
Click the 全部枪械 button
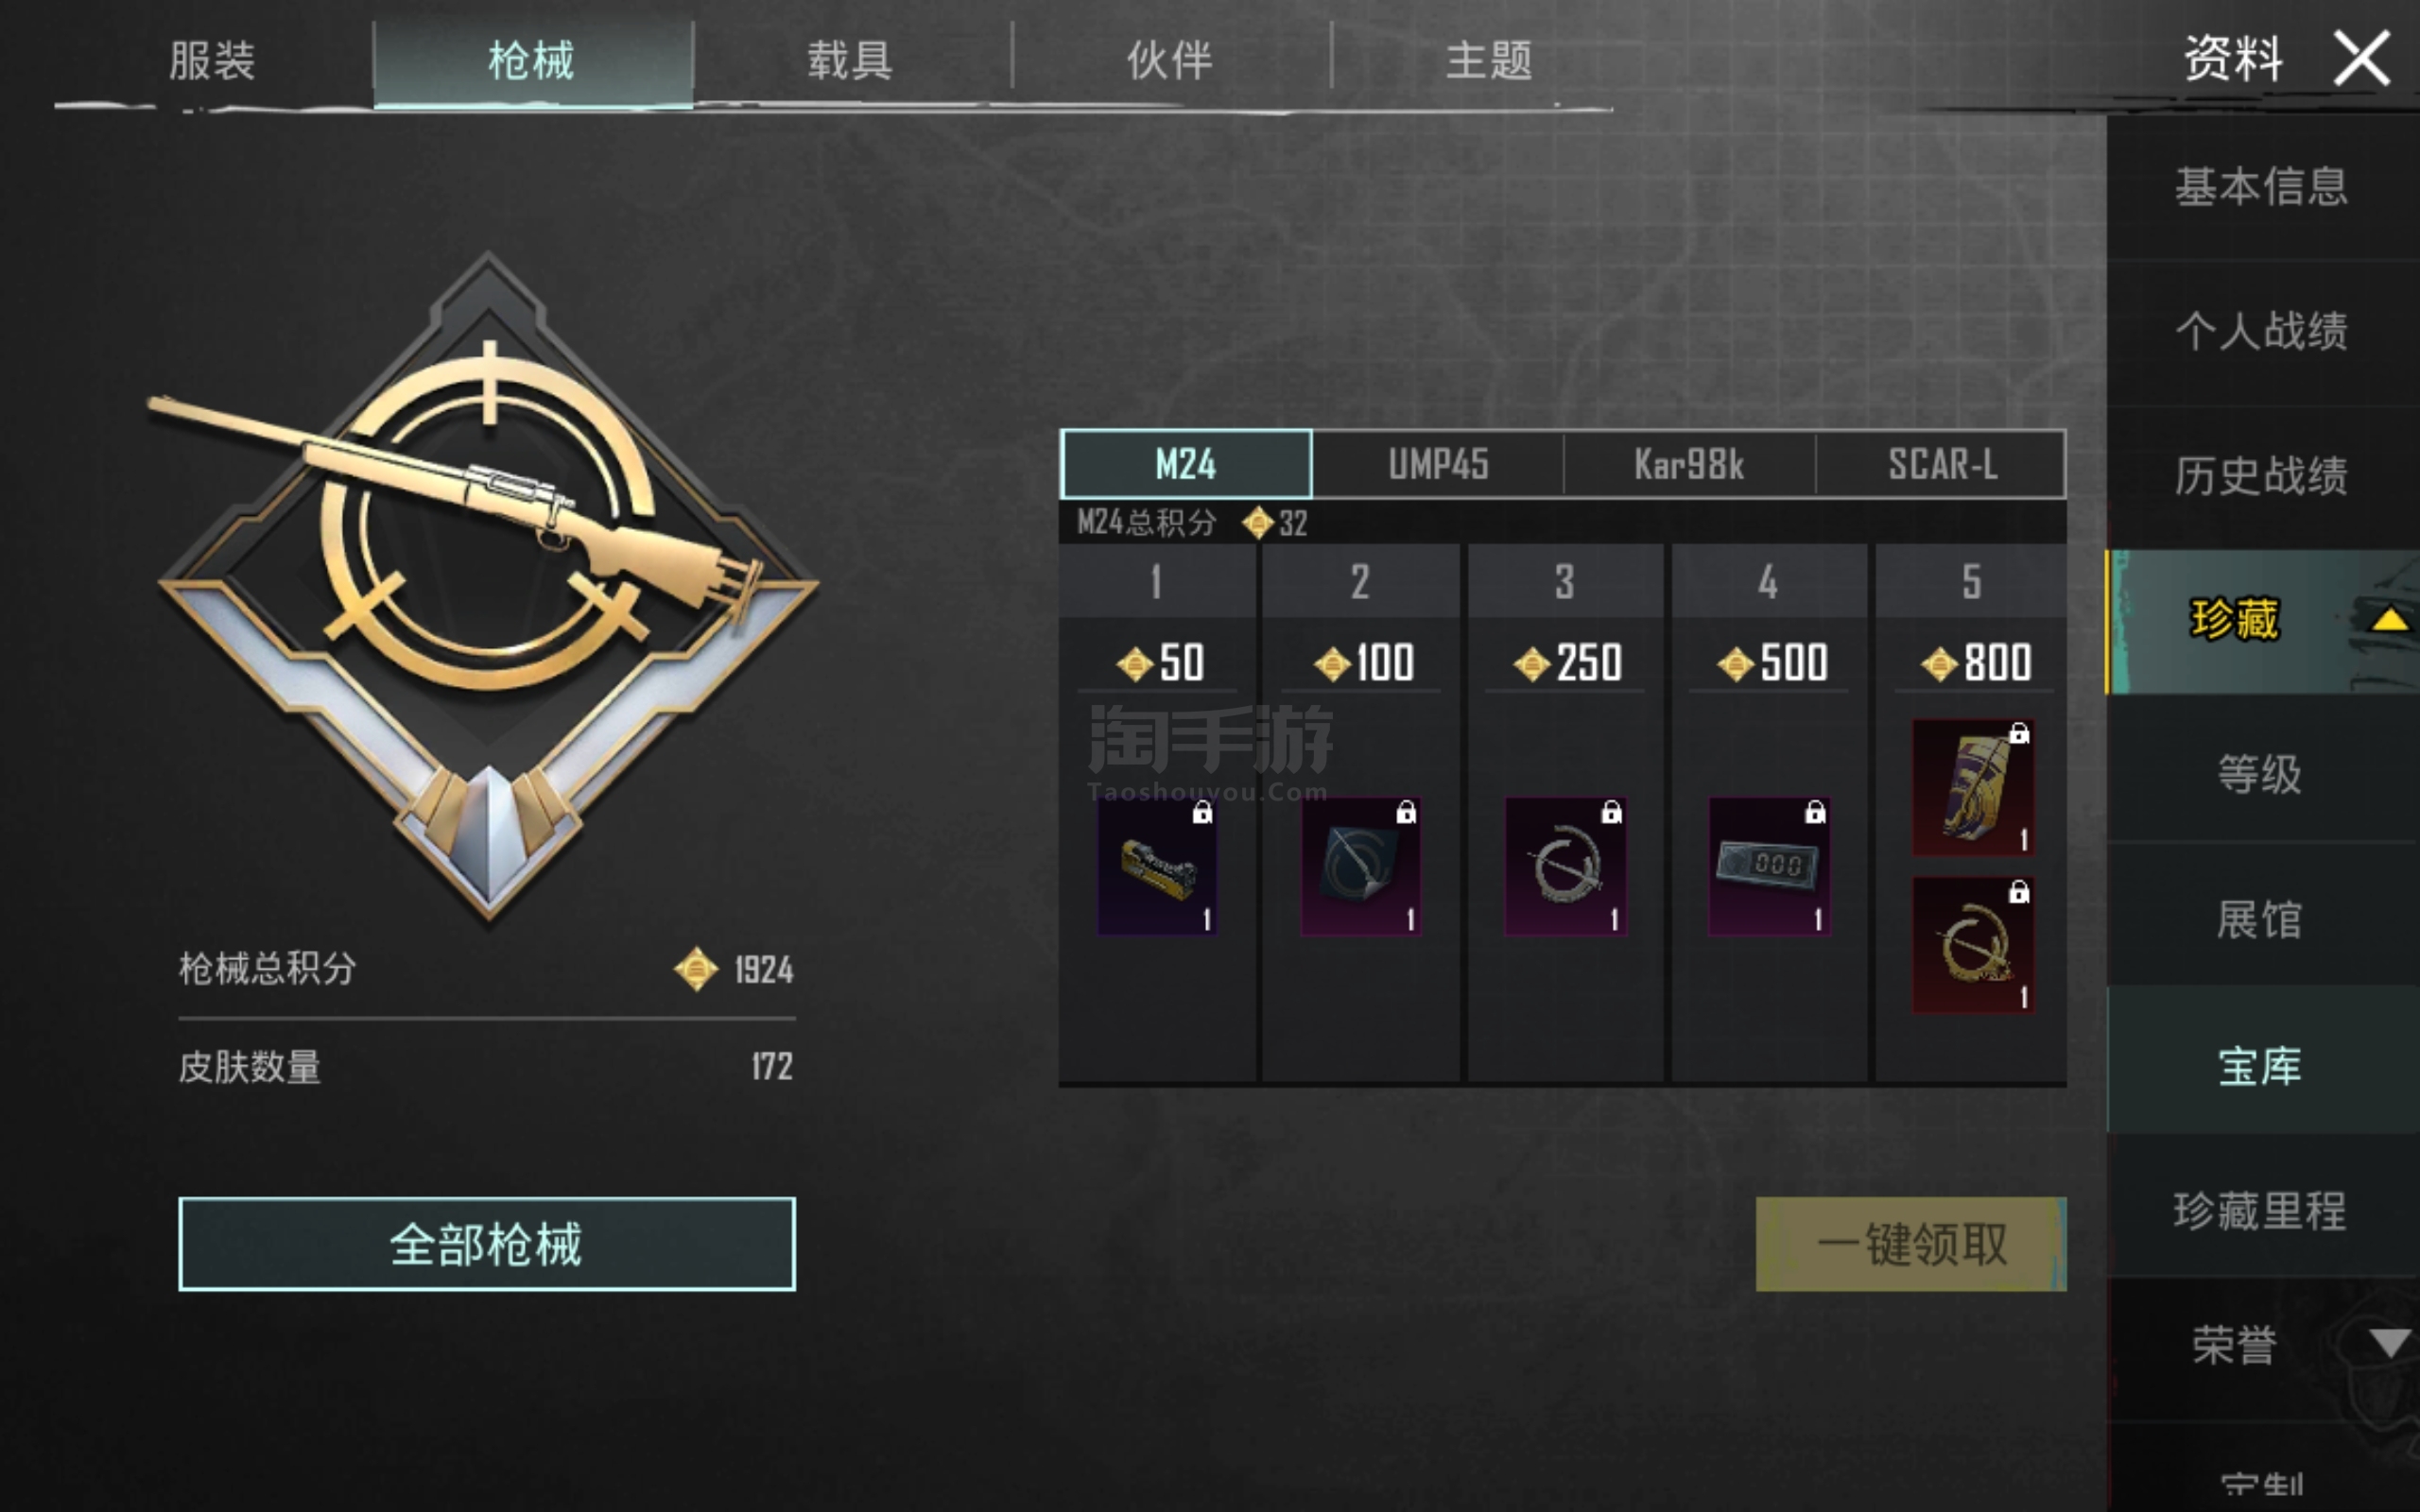[487, 1244]
